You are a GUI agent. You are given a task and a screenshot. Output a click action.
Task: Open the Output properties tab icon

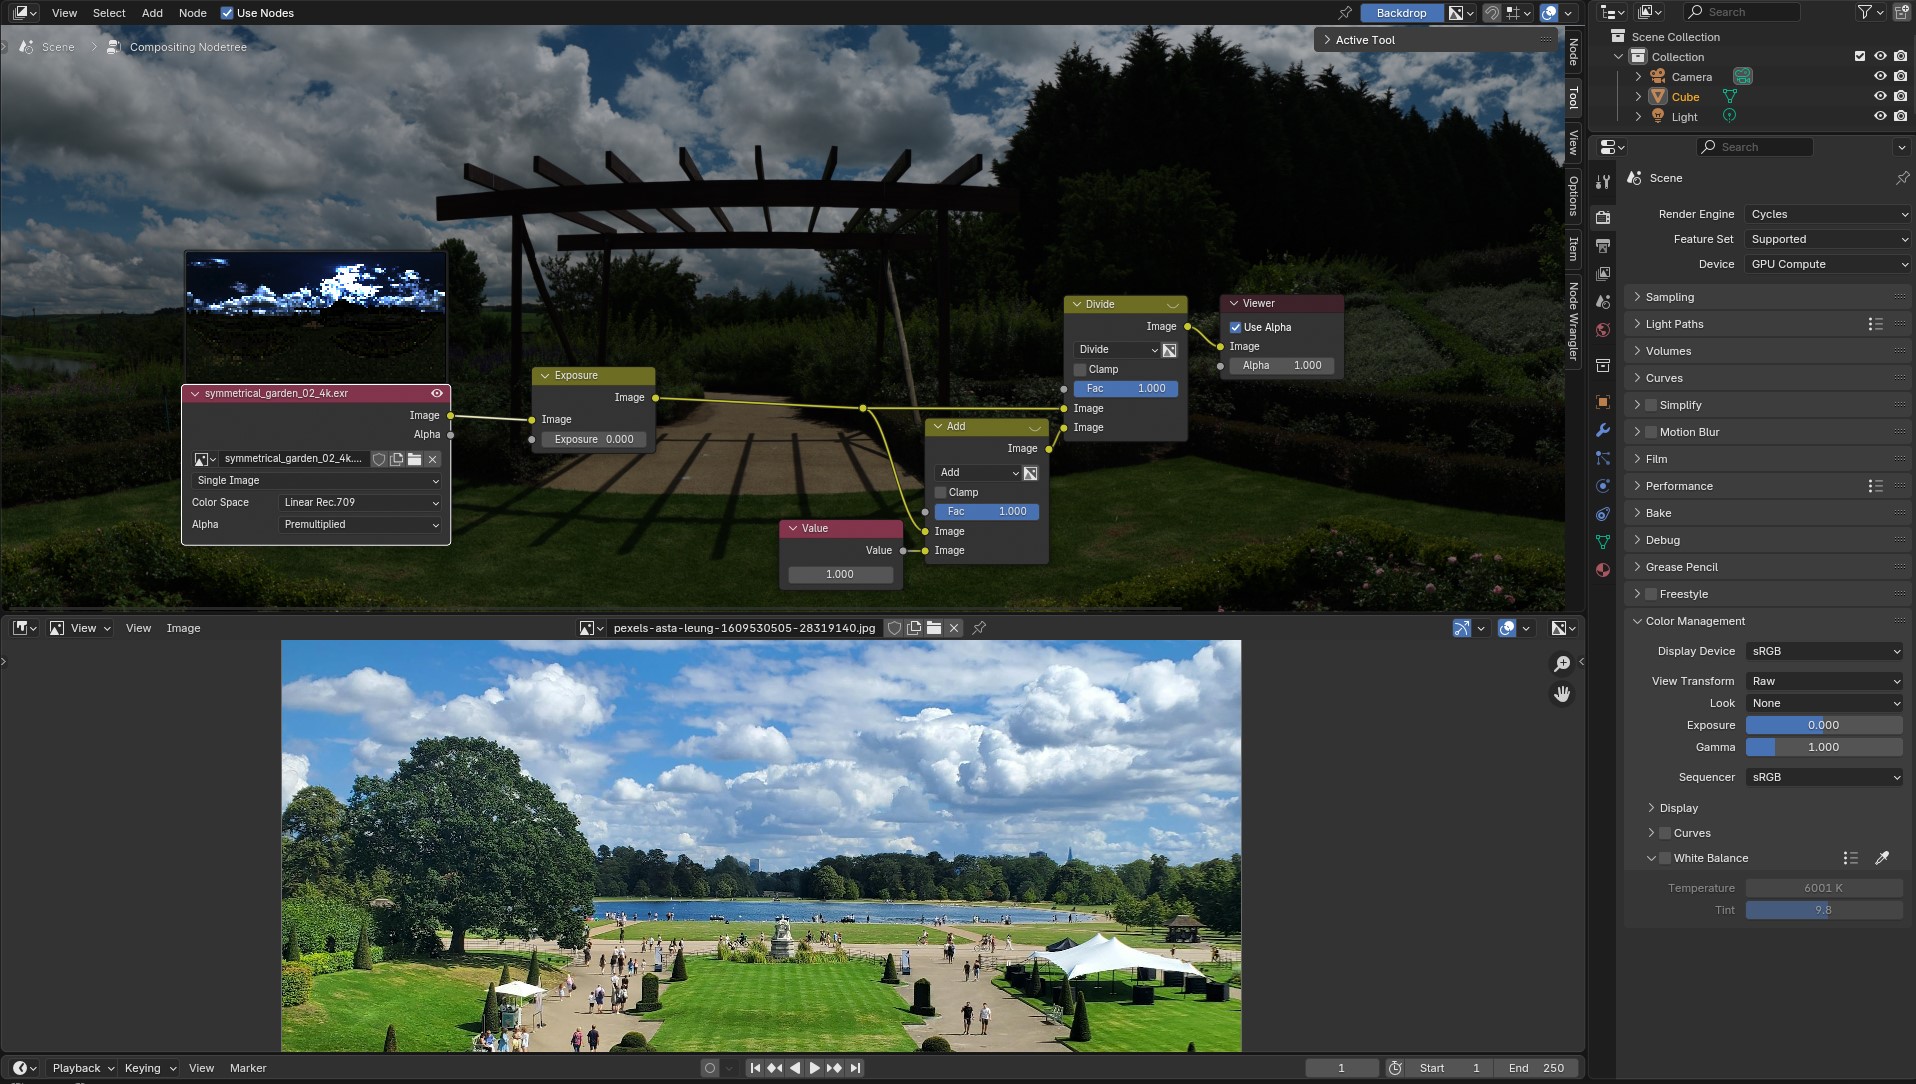click(x=1603, y=245)
